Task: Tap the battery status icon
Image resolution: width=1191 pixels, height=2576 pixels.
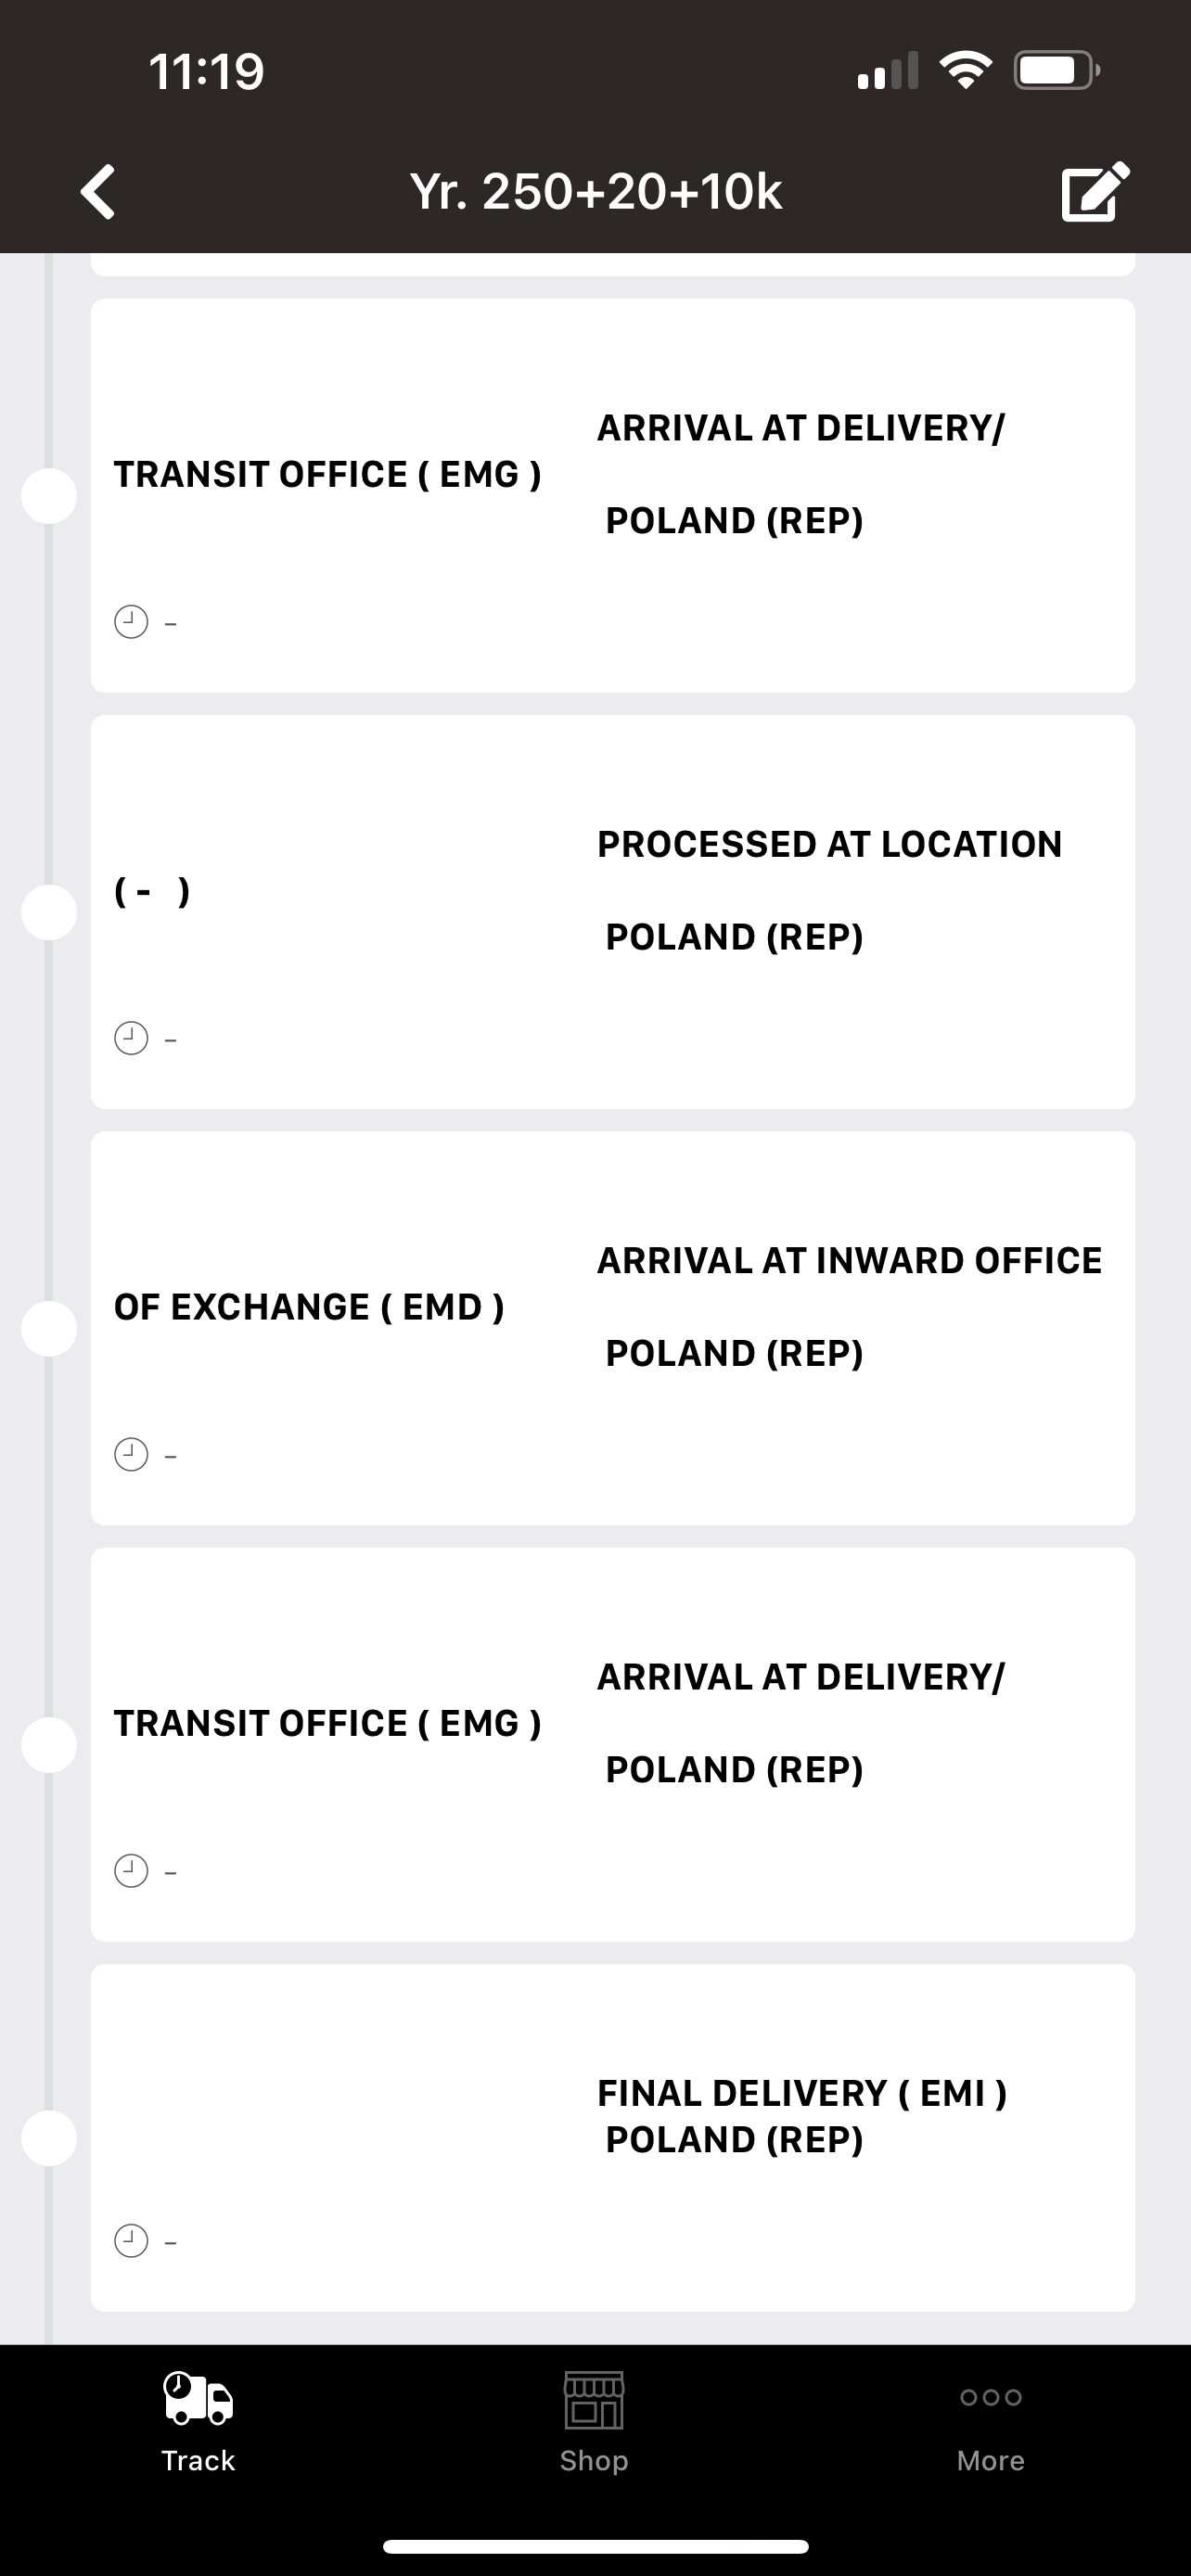Action: coord(1057,70)
